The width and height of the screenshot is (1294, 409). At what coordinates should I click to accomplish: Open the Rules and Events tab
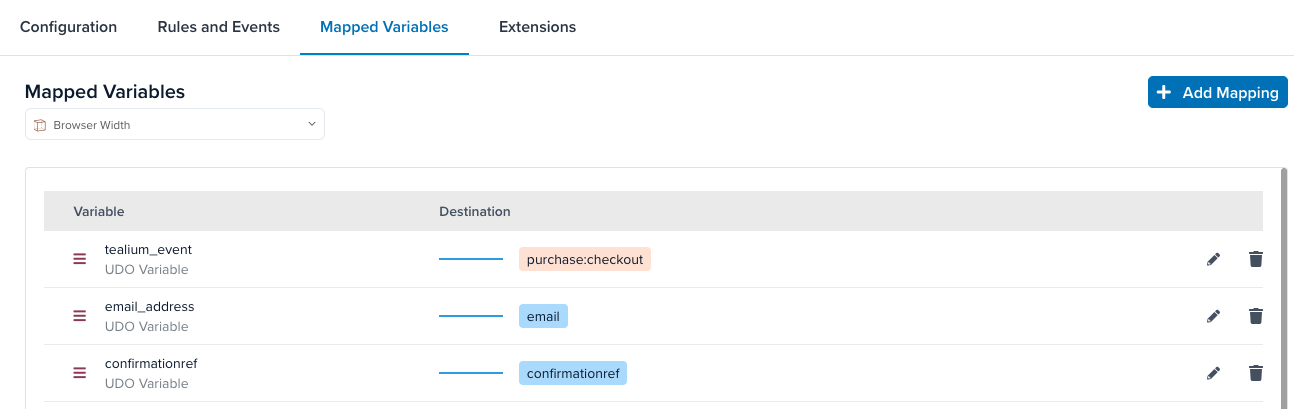[x=218, y=27]
